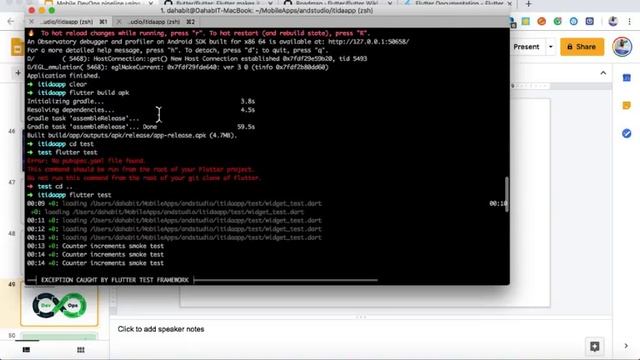Click the Observatory URL http://127.0.0.1:50658/
The height and width of the screenshot is (360, 640).
(x=369, y=42)
